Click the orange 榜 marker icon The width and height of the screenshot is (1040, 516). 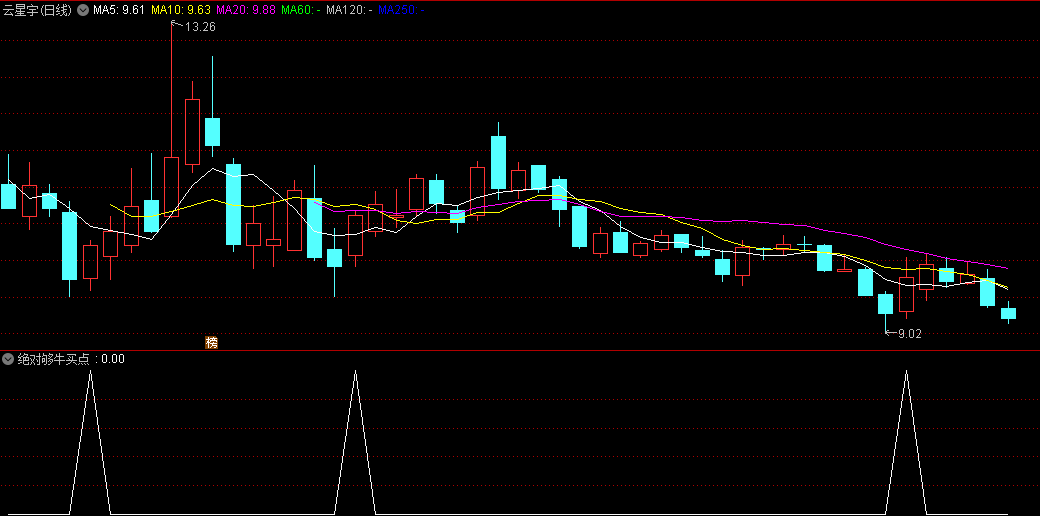[x=212, y=343]
